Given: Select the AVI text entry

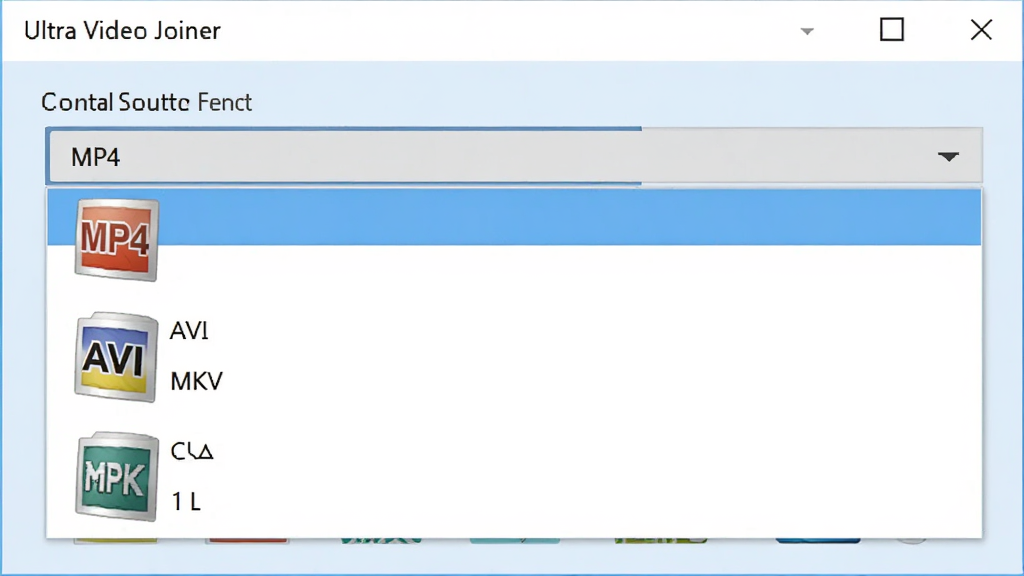Looking at the screenshot, I should [x=189, y=331].
